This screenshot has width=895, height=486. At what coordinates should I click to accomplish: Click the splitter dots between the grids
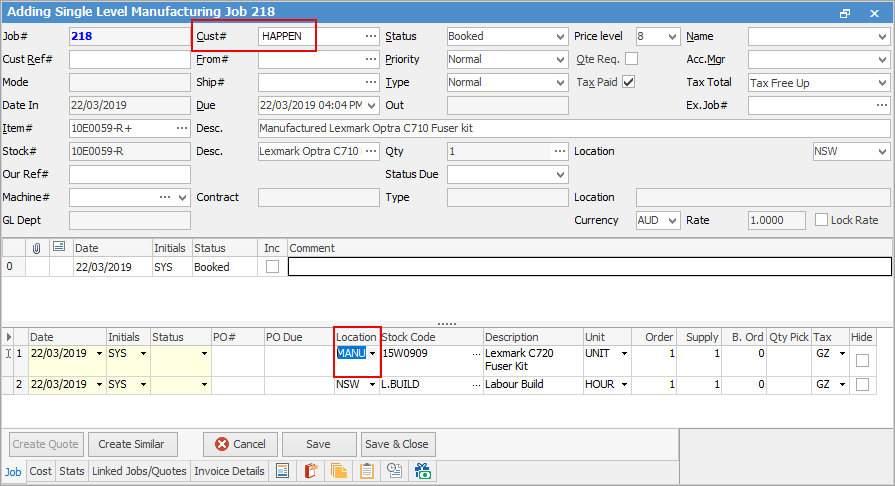pos(447,324)
